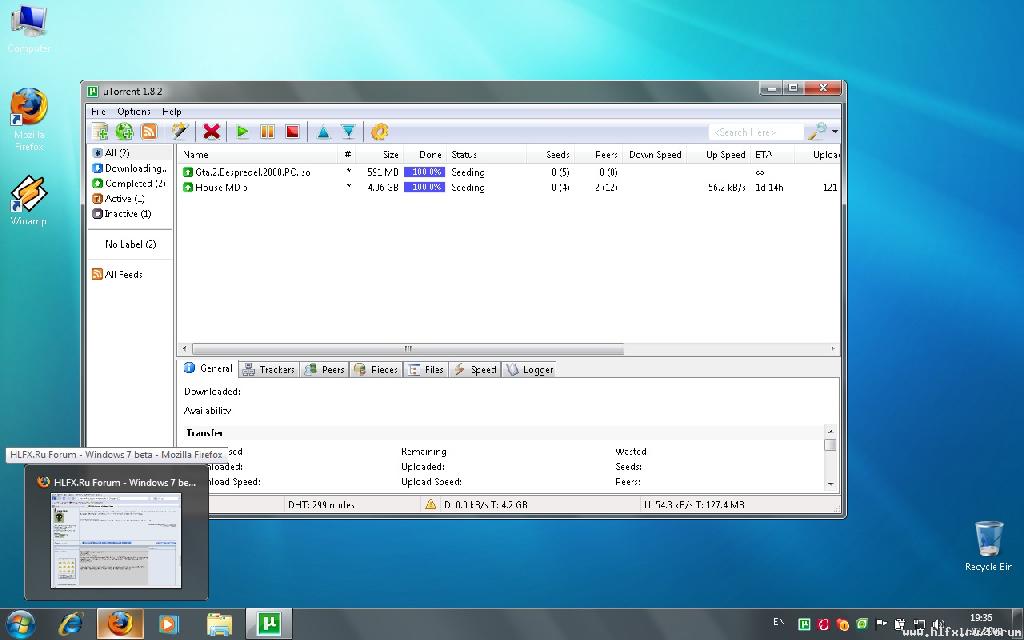This screenshot has width=1024, height=640.
Task: Click the Create New Torrent wand icon
Action: coord(180,132)
